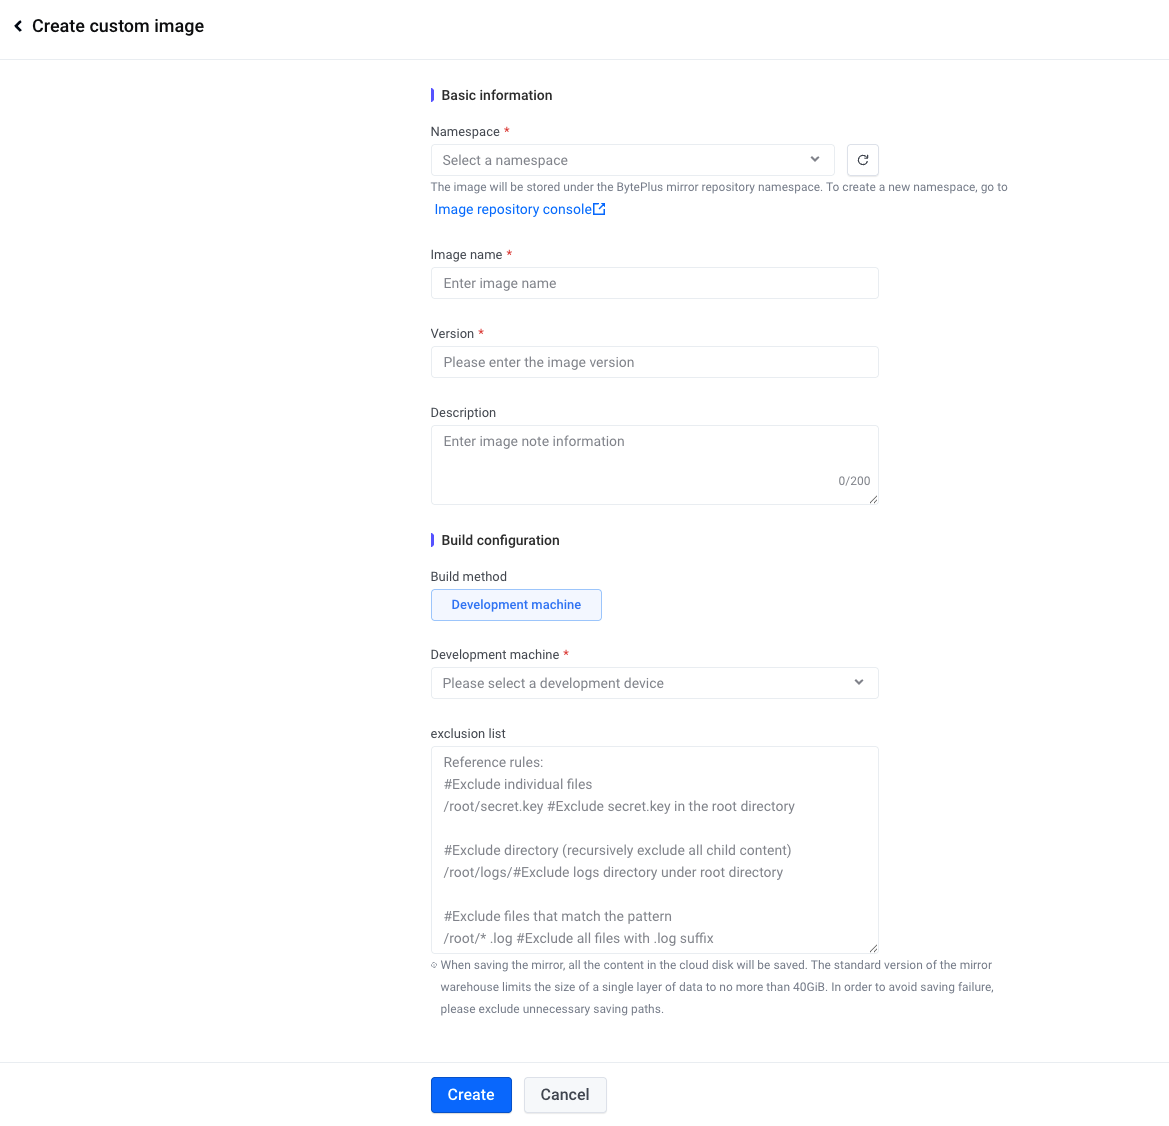Cancel the custom image creation
This screenshot has height=1126, width=1169.
565,1095
